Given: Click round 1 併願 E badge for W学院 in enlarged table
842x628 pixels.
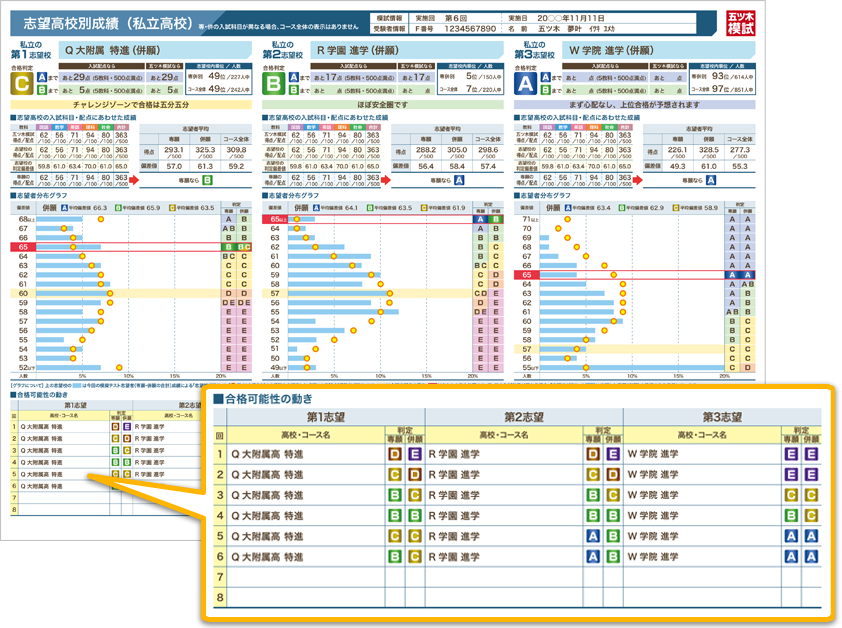Looking at the screenshot, I should tap(811, 454).
